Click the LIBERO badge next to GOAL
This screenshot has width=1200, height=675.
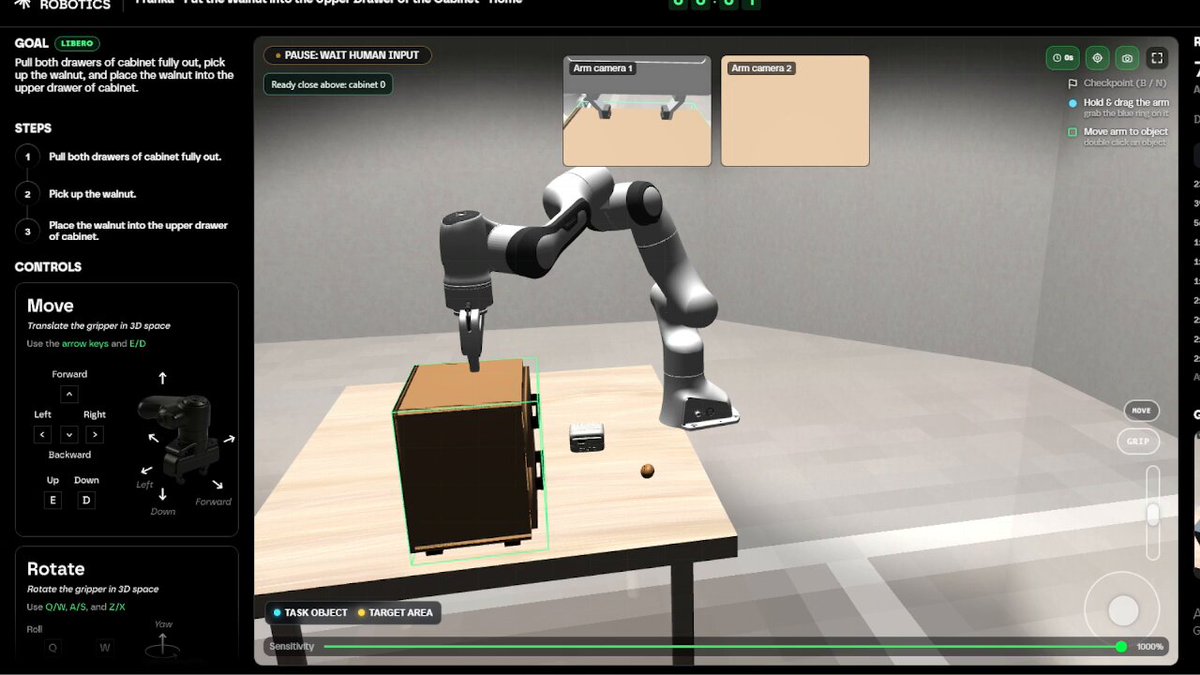point(76,44)
